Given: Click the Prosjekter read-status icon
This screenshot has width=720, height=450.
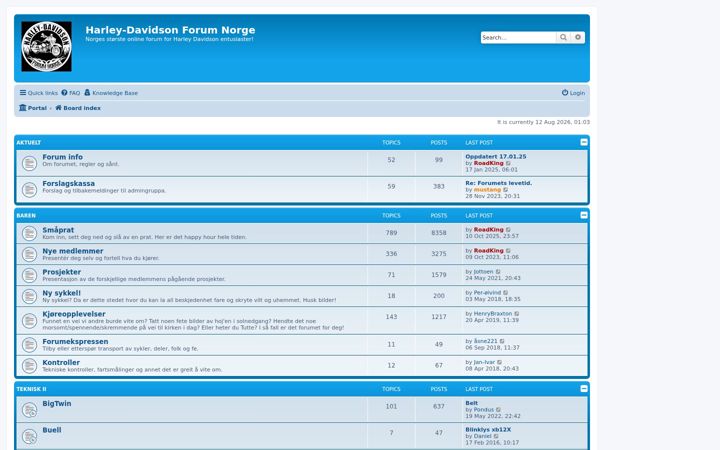Looking at the screenshot, I should click(x=29, y=275).
